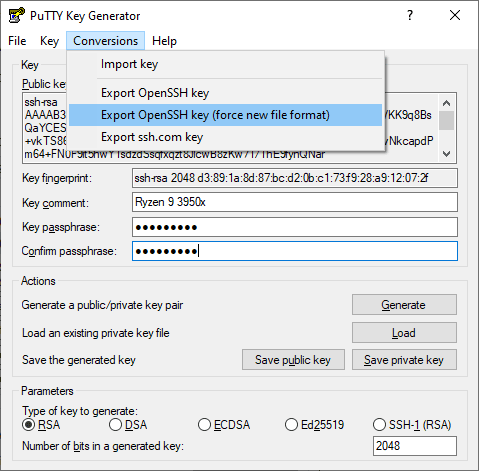This screenshot has width=479, height=471.
Task: Click 'Number of bits in a generated key:' label
Action: click(x=103, y=446)
